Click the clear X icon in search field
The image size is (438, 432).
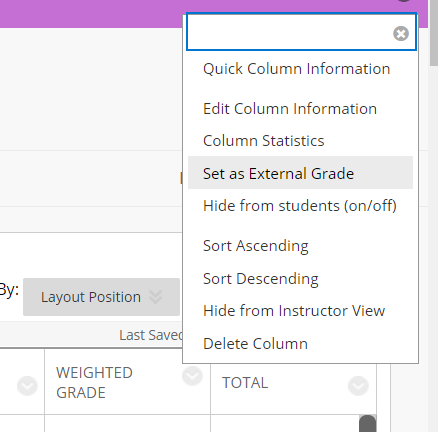pos(401,33)
